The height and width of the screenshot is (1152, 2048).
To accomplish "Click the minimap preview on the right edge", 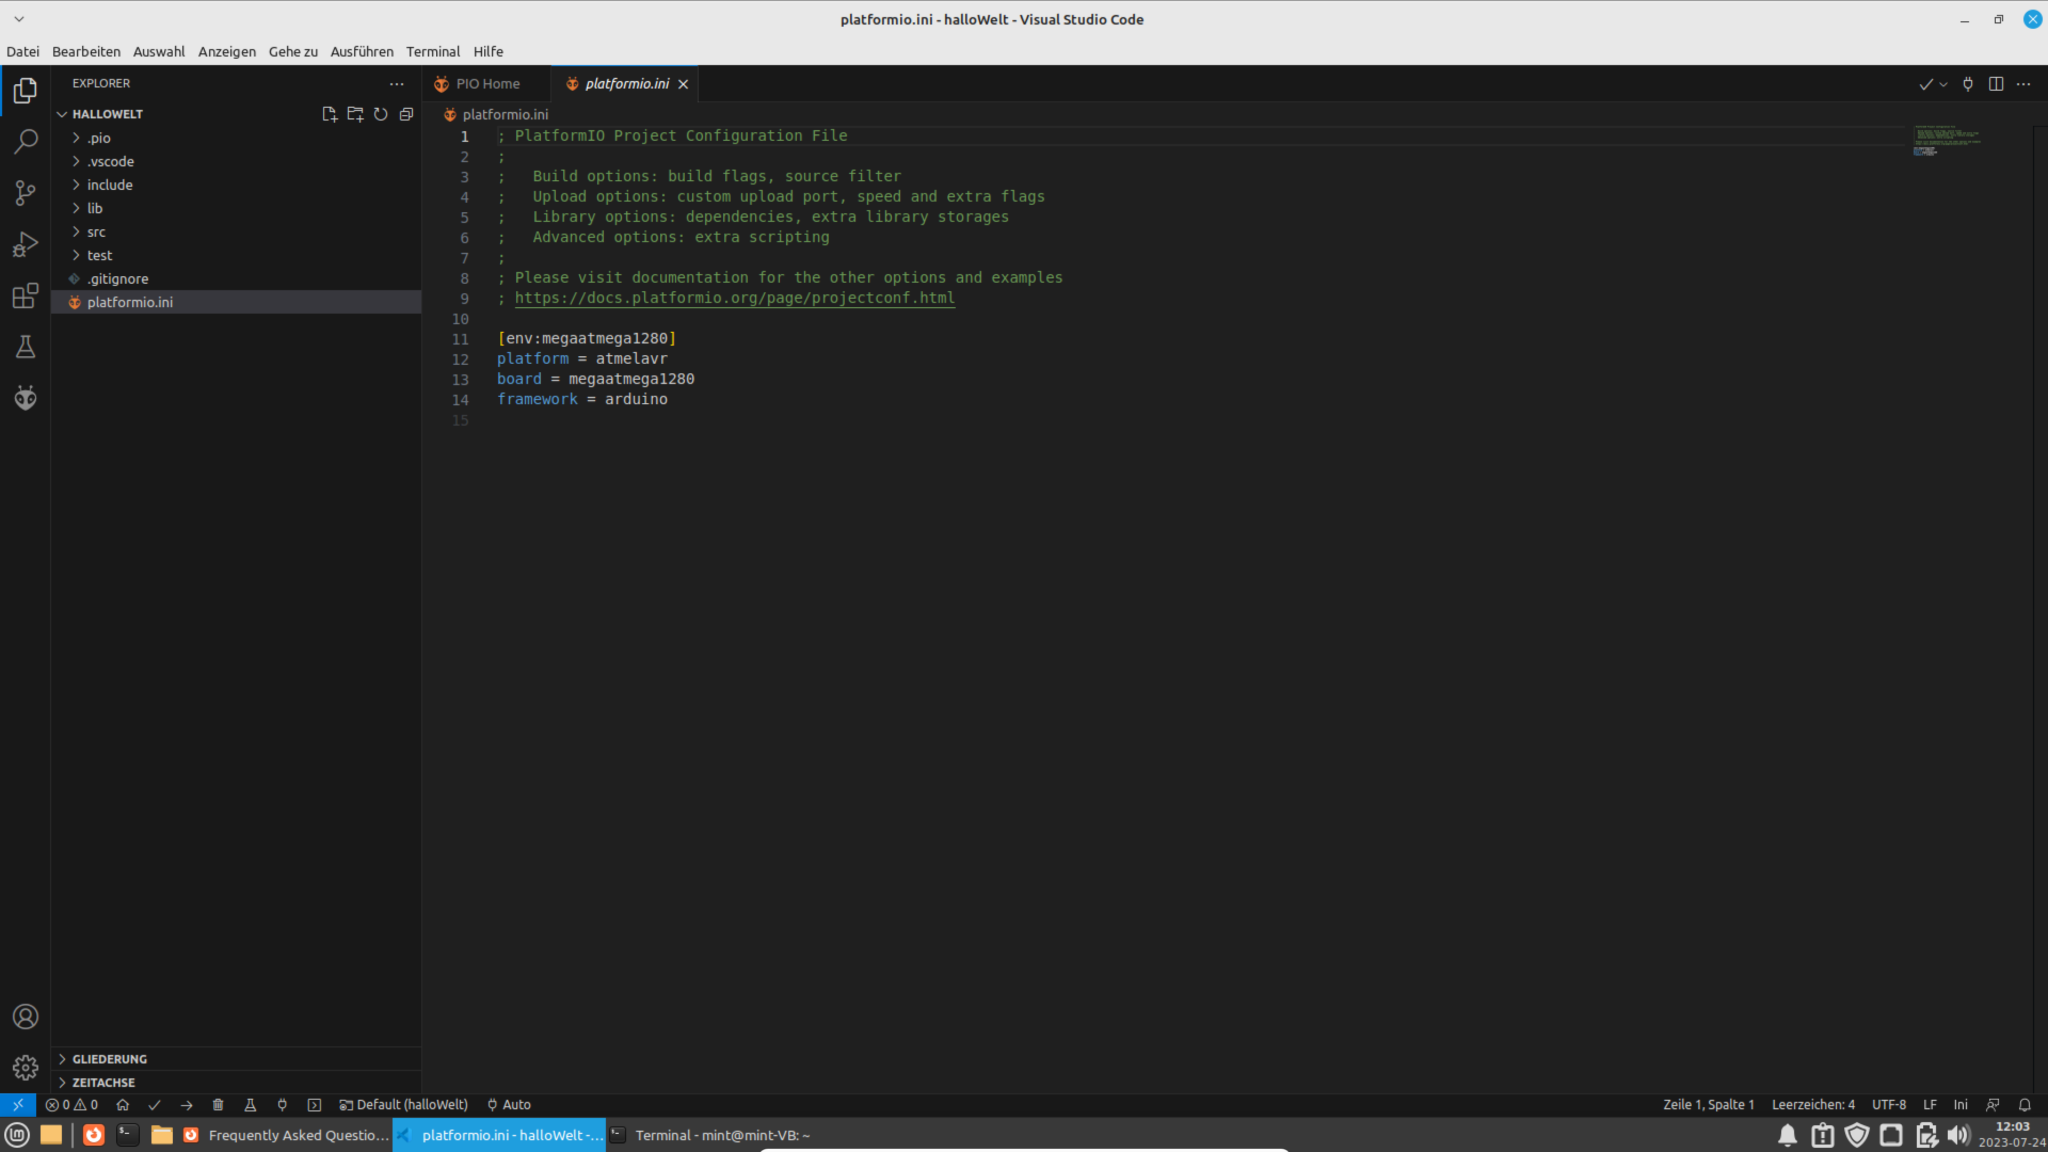I will (1943, 140).
